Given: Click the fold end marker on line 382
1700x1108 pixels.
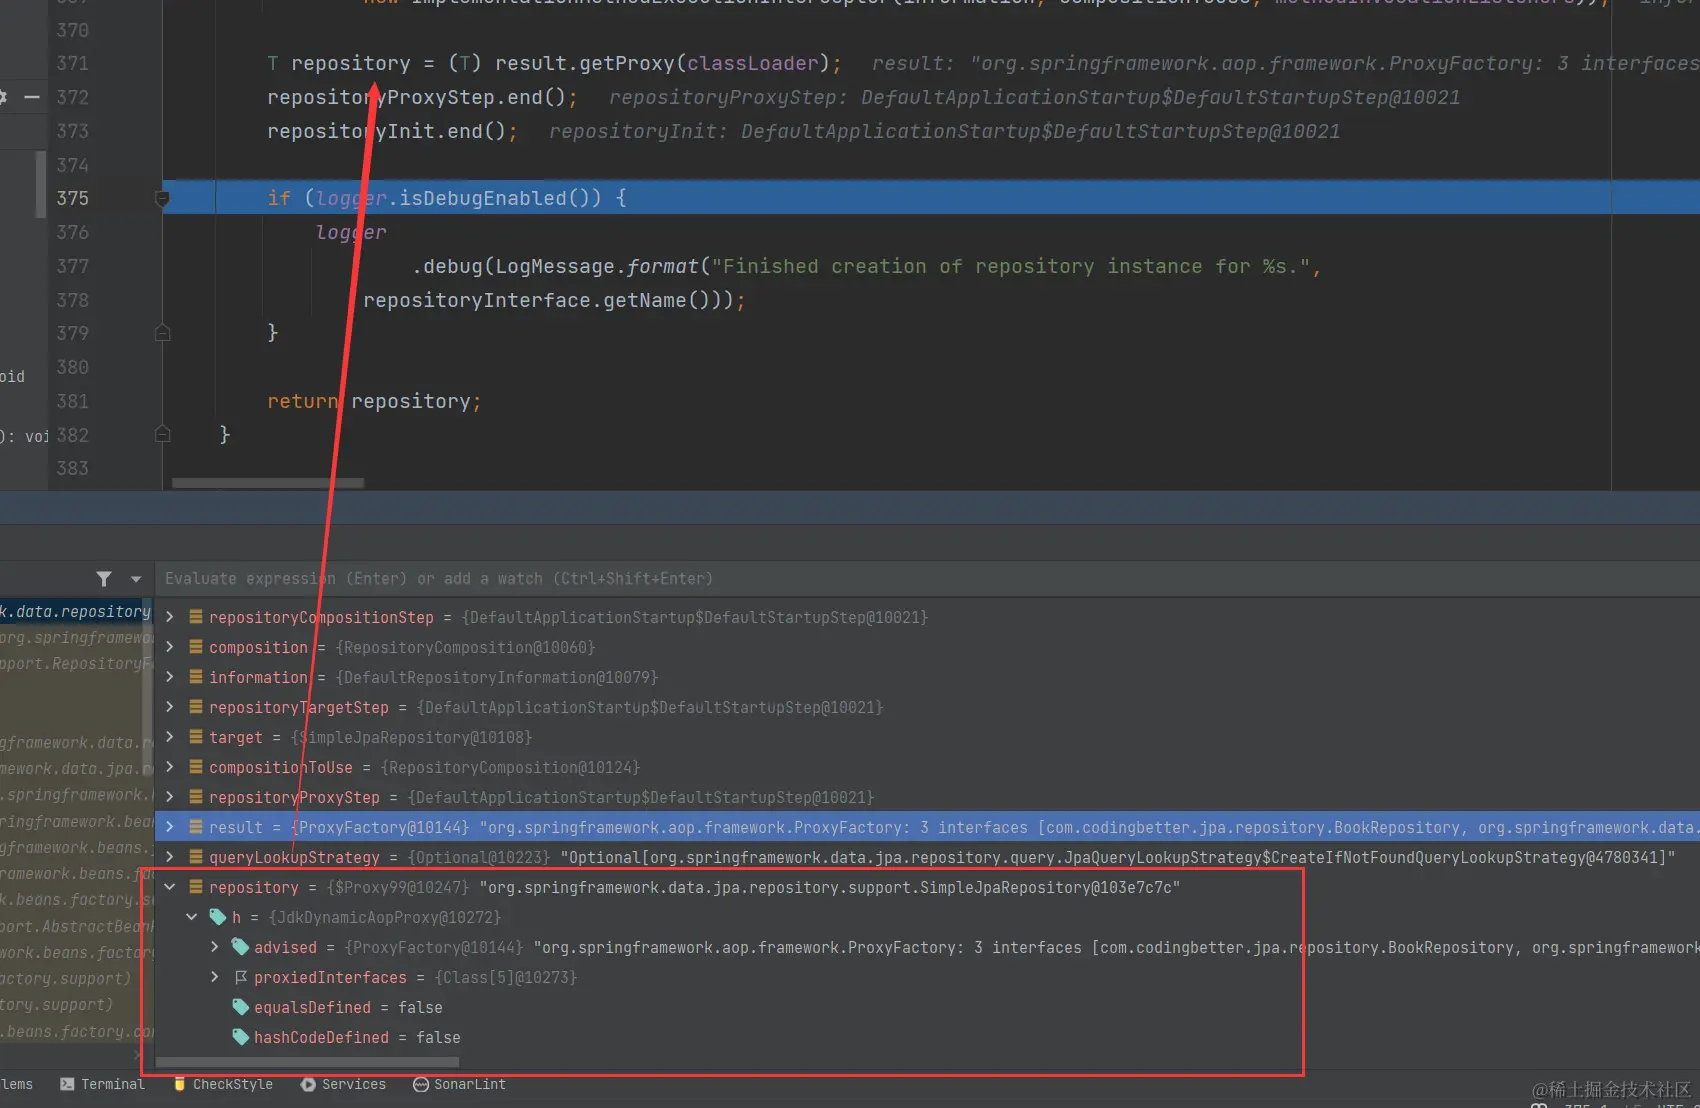Looking at the screenshot, I should click(x=162, y=434).
